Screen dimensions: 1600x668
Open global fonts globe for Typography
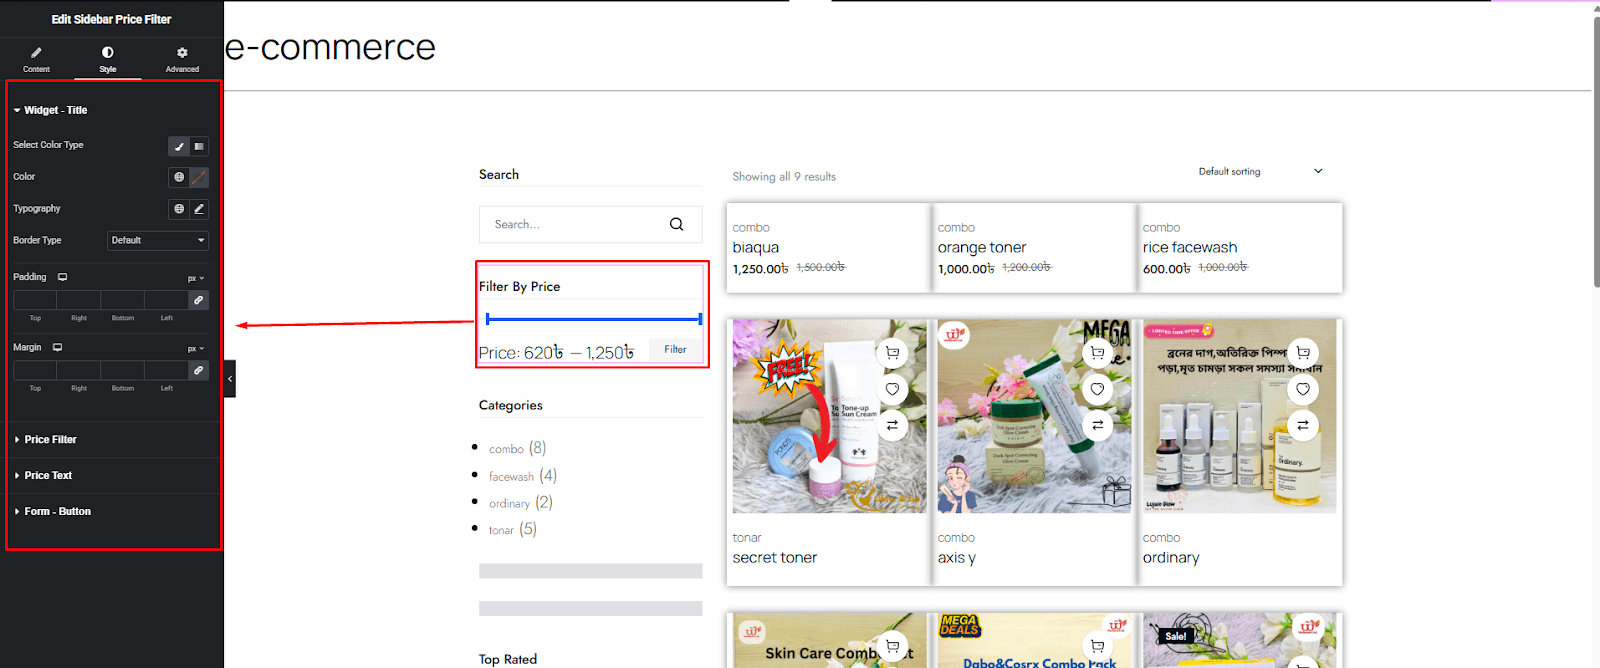coord(179,209)
